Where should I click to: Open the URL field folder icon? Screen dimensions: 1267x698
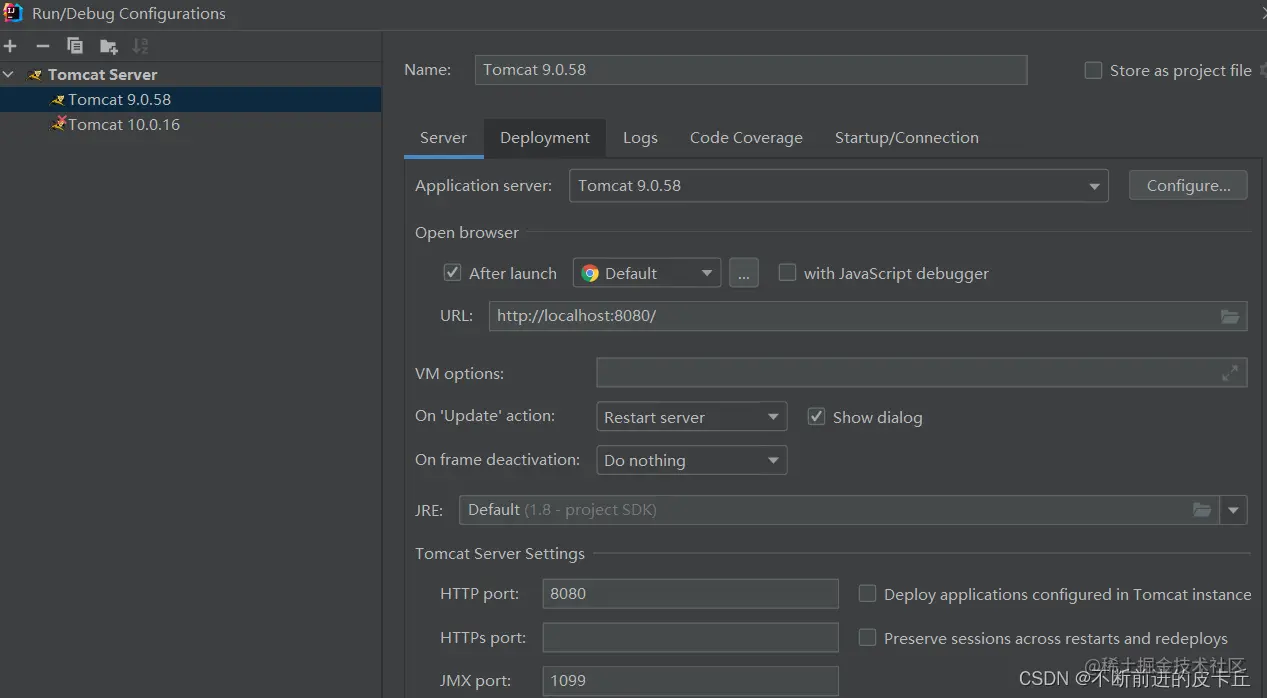click(x=1230, y=316)
